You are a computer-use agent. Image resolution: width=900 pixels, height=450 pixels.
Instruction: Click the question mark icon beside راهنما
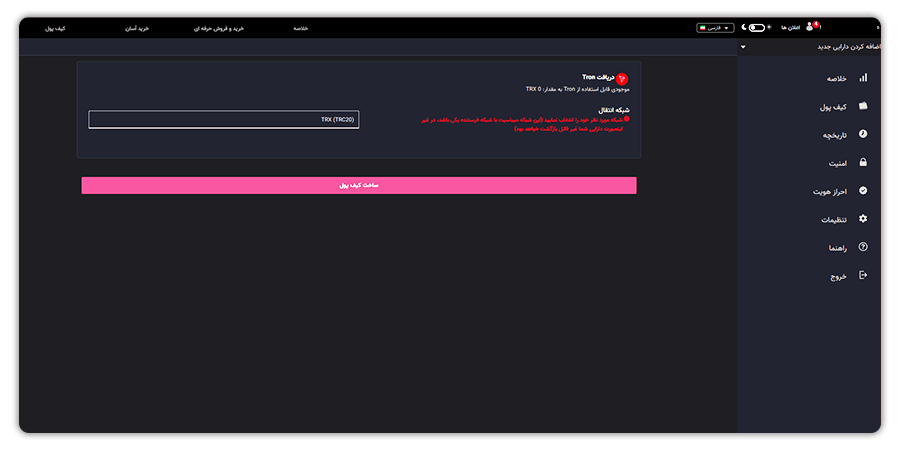tap(863, 247)
